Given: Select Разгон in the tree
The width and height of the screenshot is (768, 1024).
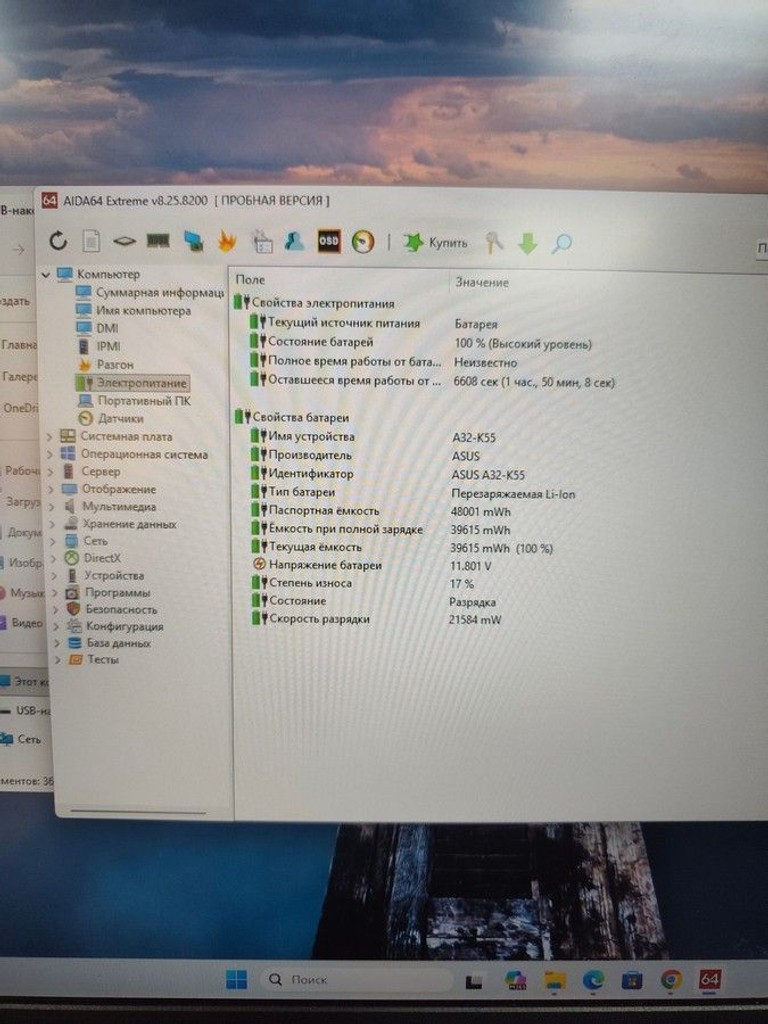Looking at the screenshot, I should [x=106, y=364].
